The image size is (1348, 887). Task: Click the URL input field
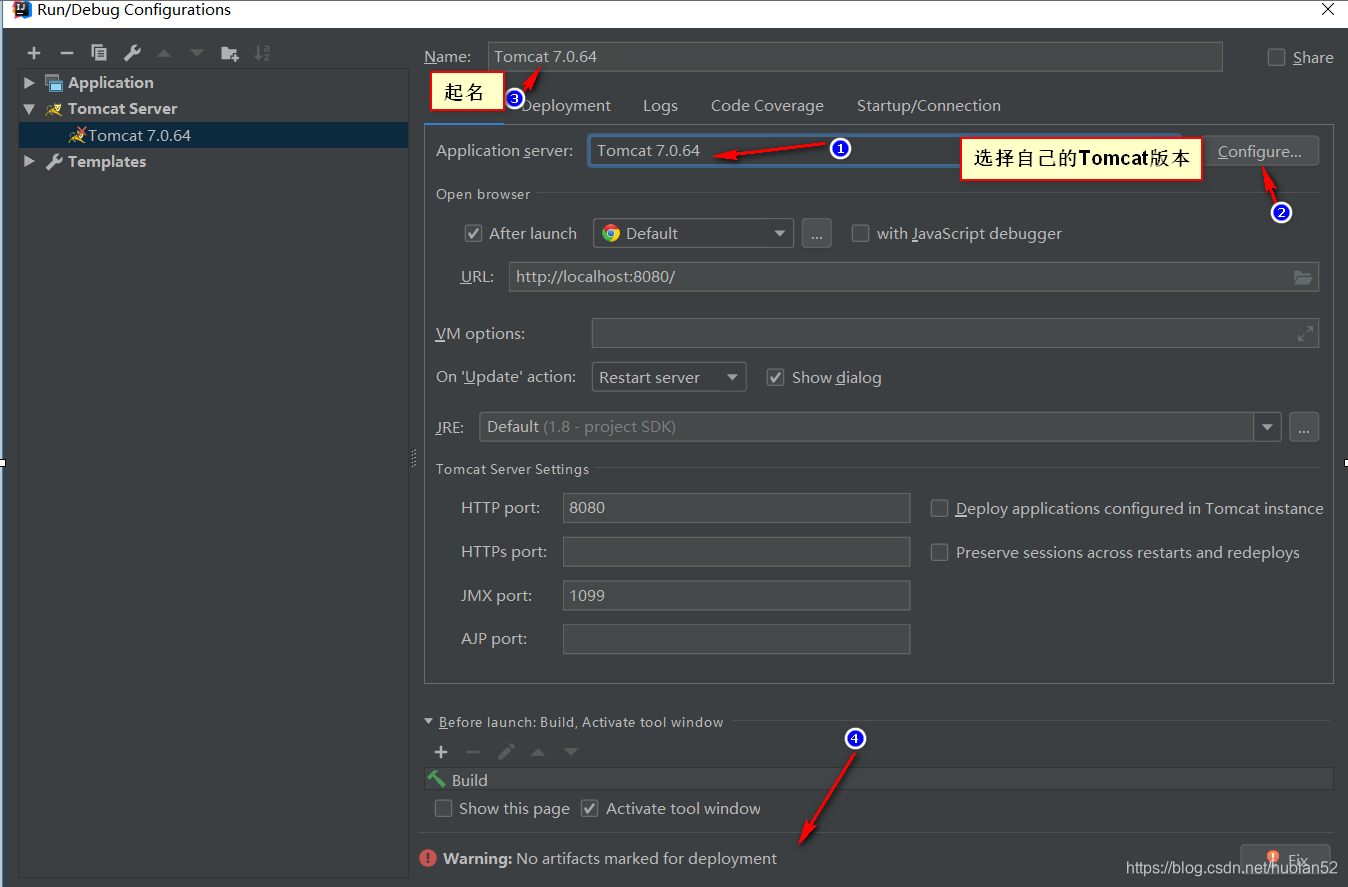(913, 277)
